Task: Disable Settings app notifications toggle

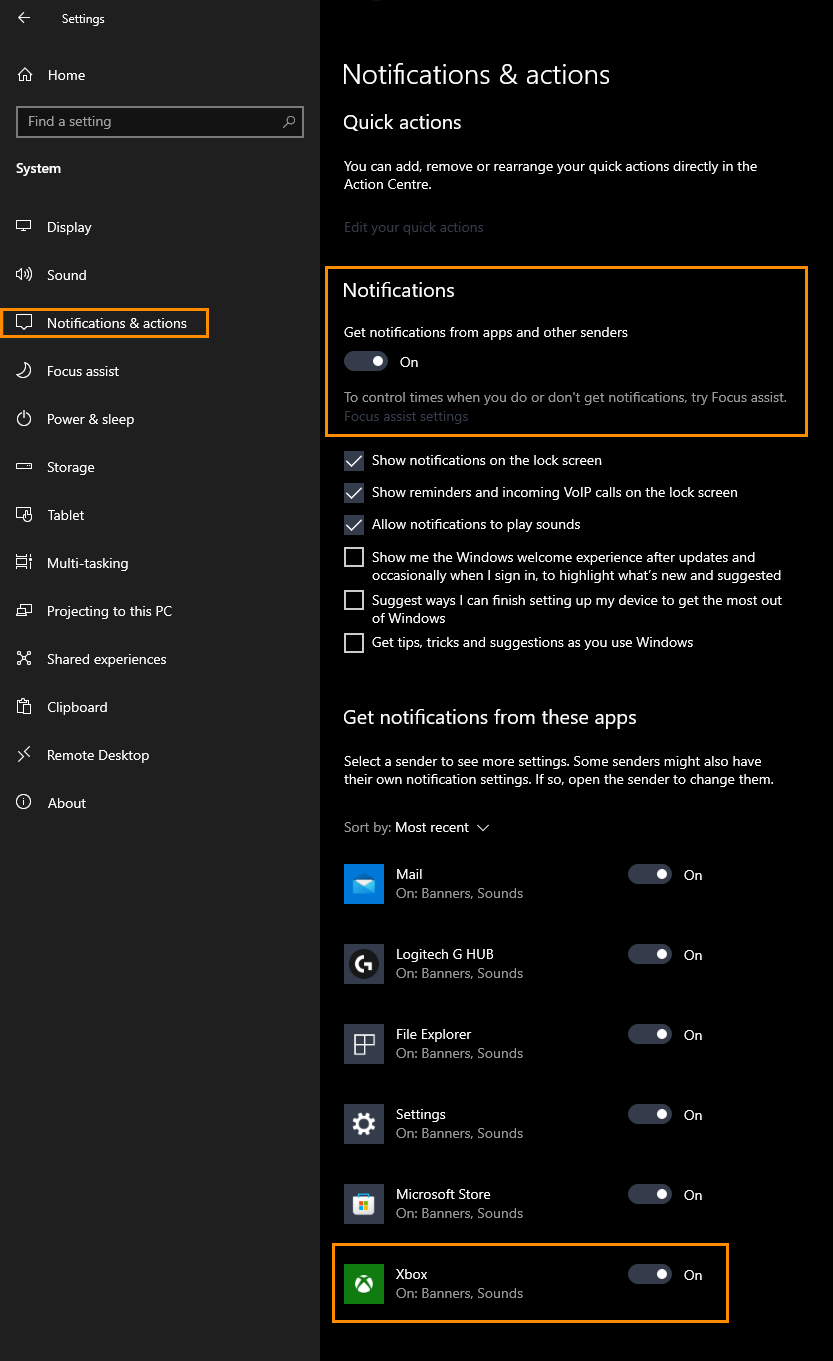Action: coord(650,1114)
